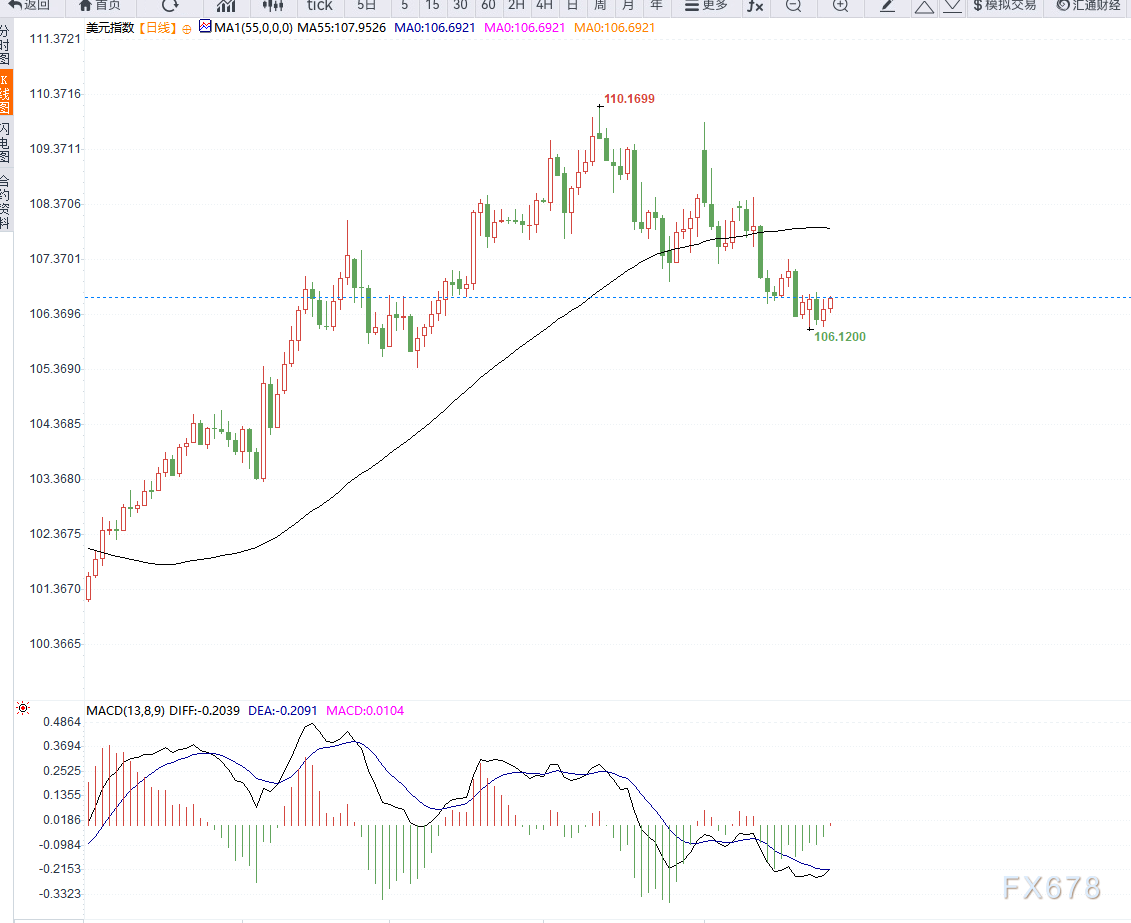Viewport: 1131px width, 923px height.
Task: Select the 分时图 sidebar tab
Action: click(x=6, y=45)
